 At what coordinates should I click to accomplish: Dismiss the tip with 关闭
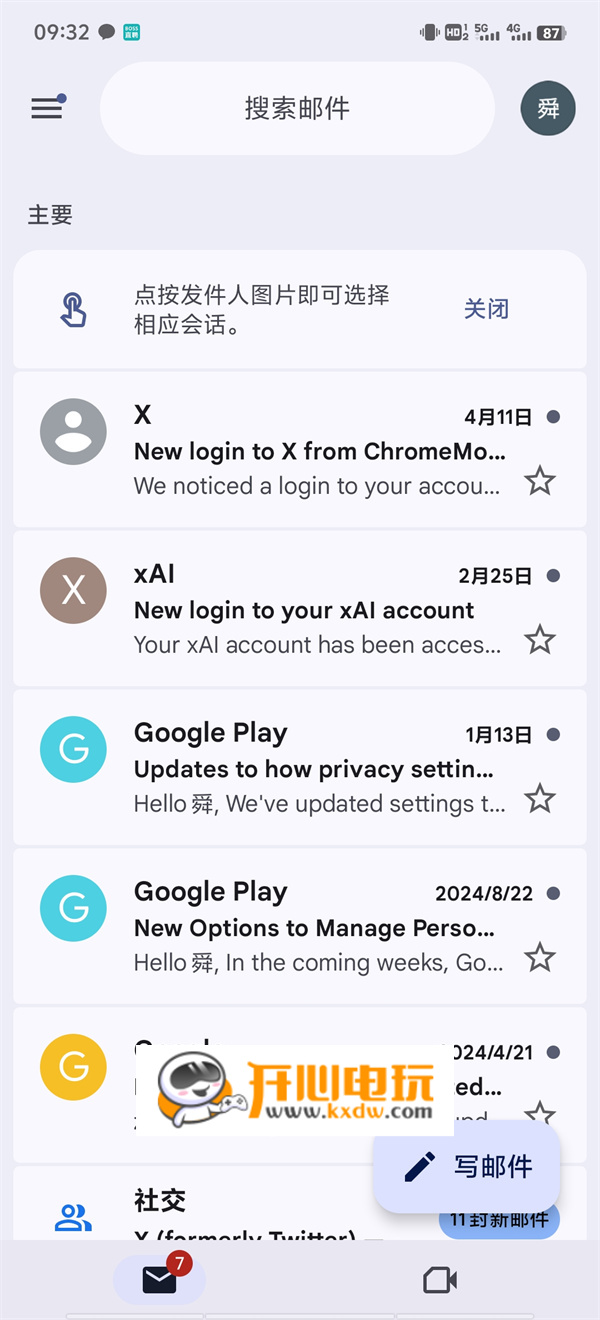pyautogui.click(x=486, y=309)
